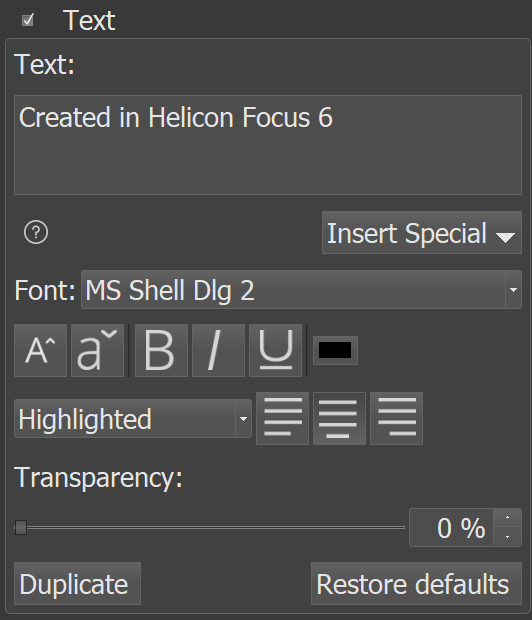The height and width of the screenshot is (620, 532).
Task: Decrease transparency with the down stepper arrow
Action: point(507,537)
